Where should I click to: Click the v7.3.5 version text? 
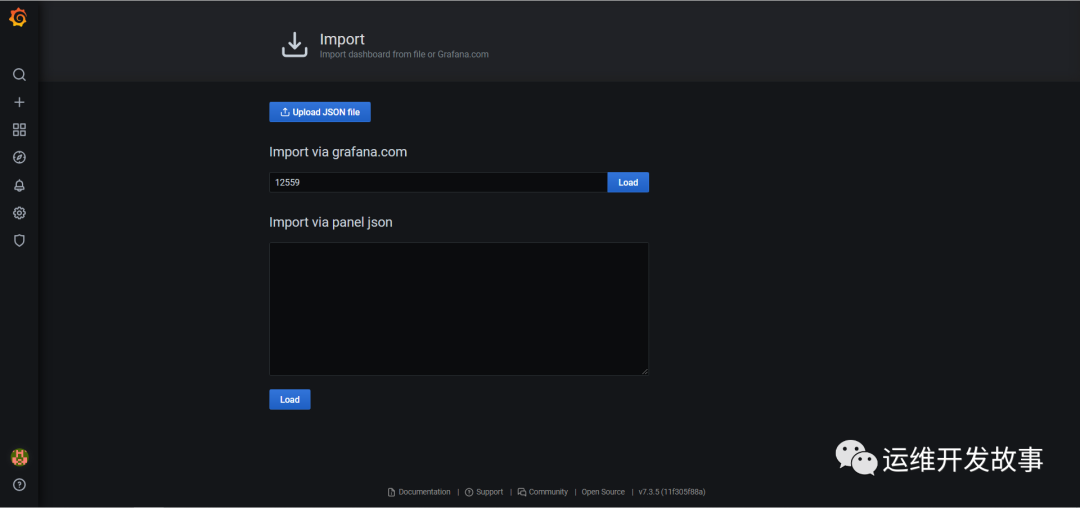point(672,492)
